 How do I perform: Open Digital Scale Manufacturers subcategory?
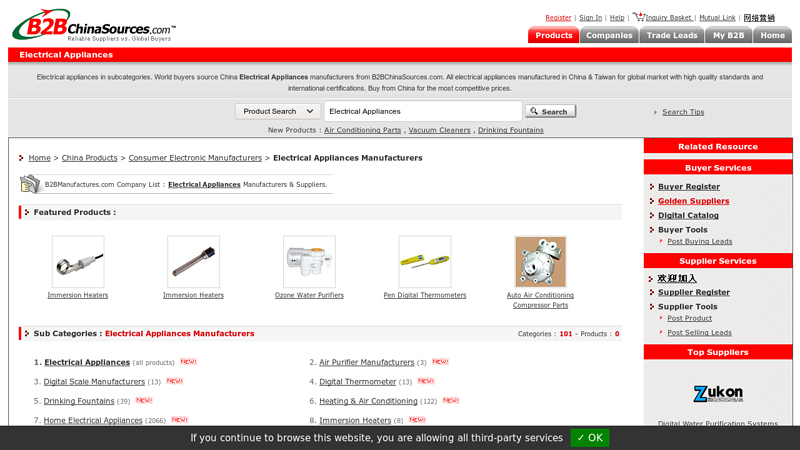pos(94,382)
